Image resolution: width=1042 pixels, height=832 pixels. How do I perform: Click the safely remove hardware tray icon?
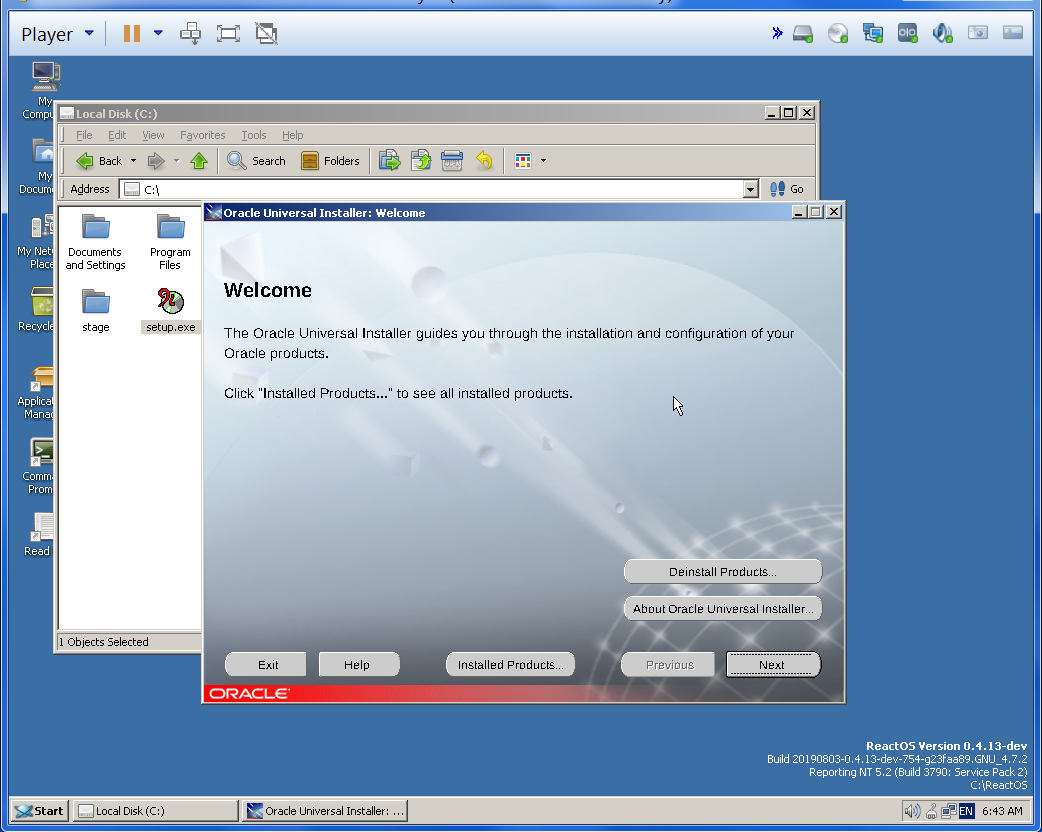pyautogui.click(x=932, y=811)
